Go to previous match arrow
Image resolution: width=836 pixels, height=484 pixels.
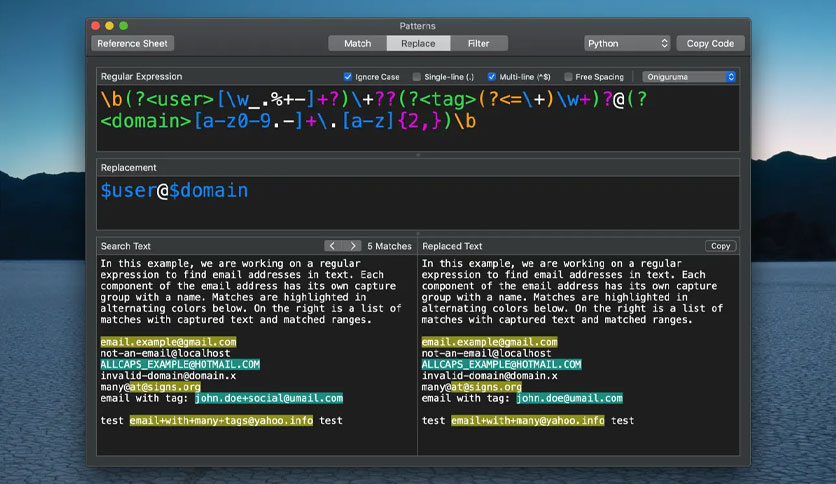(x=333, y=246)
